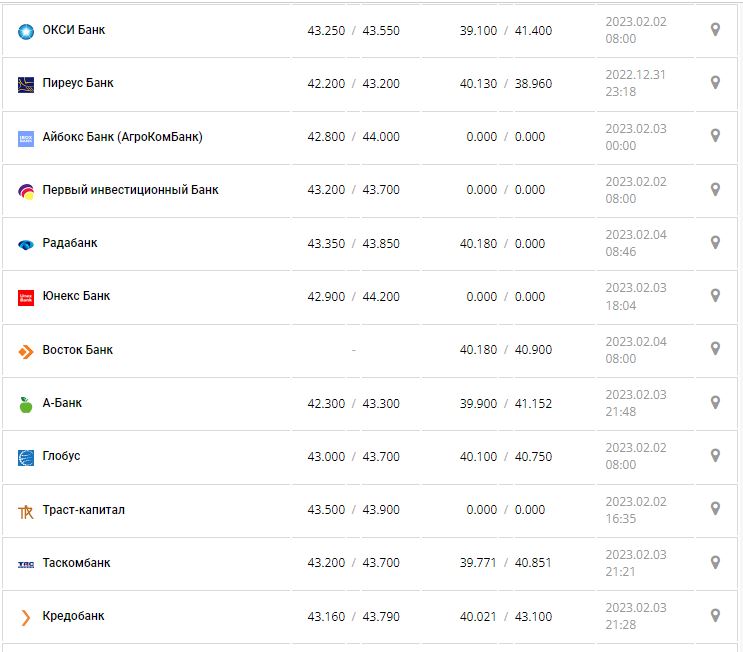Image resolution: width=743 pixels, height=652 pixels.
Task: Select the Таскомбанк bank name
Action: click(x=76, y=563)
